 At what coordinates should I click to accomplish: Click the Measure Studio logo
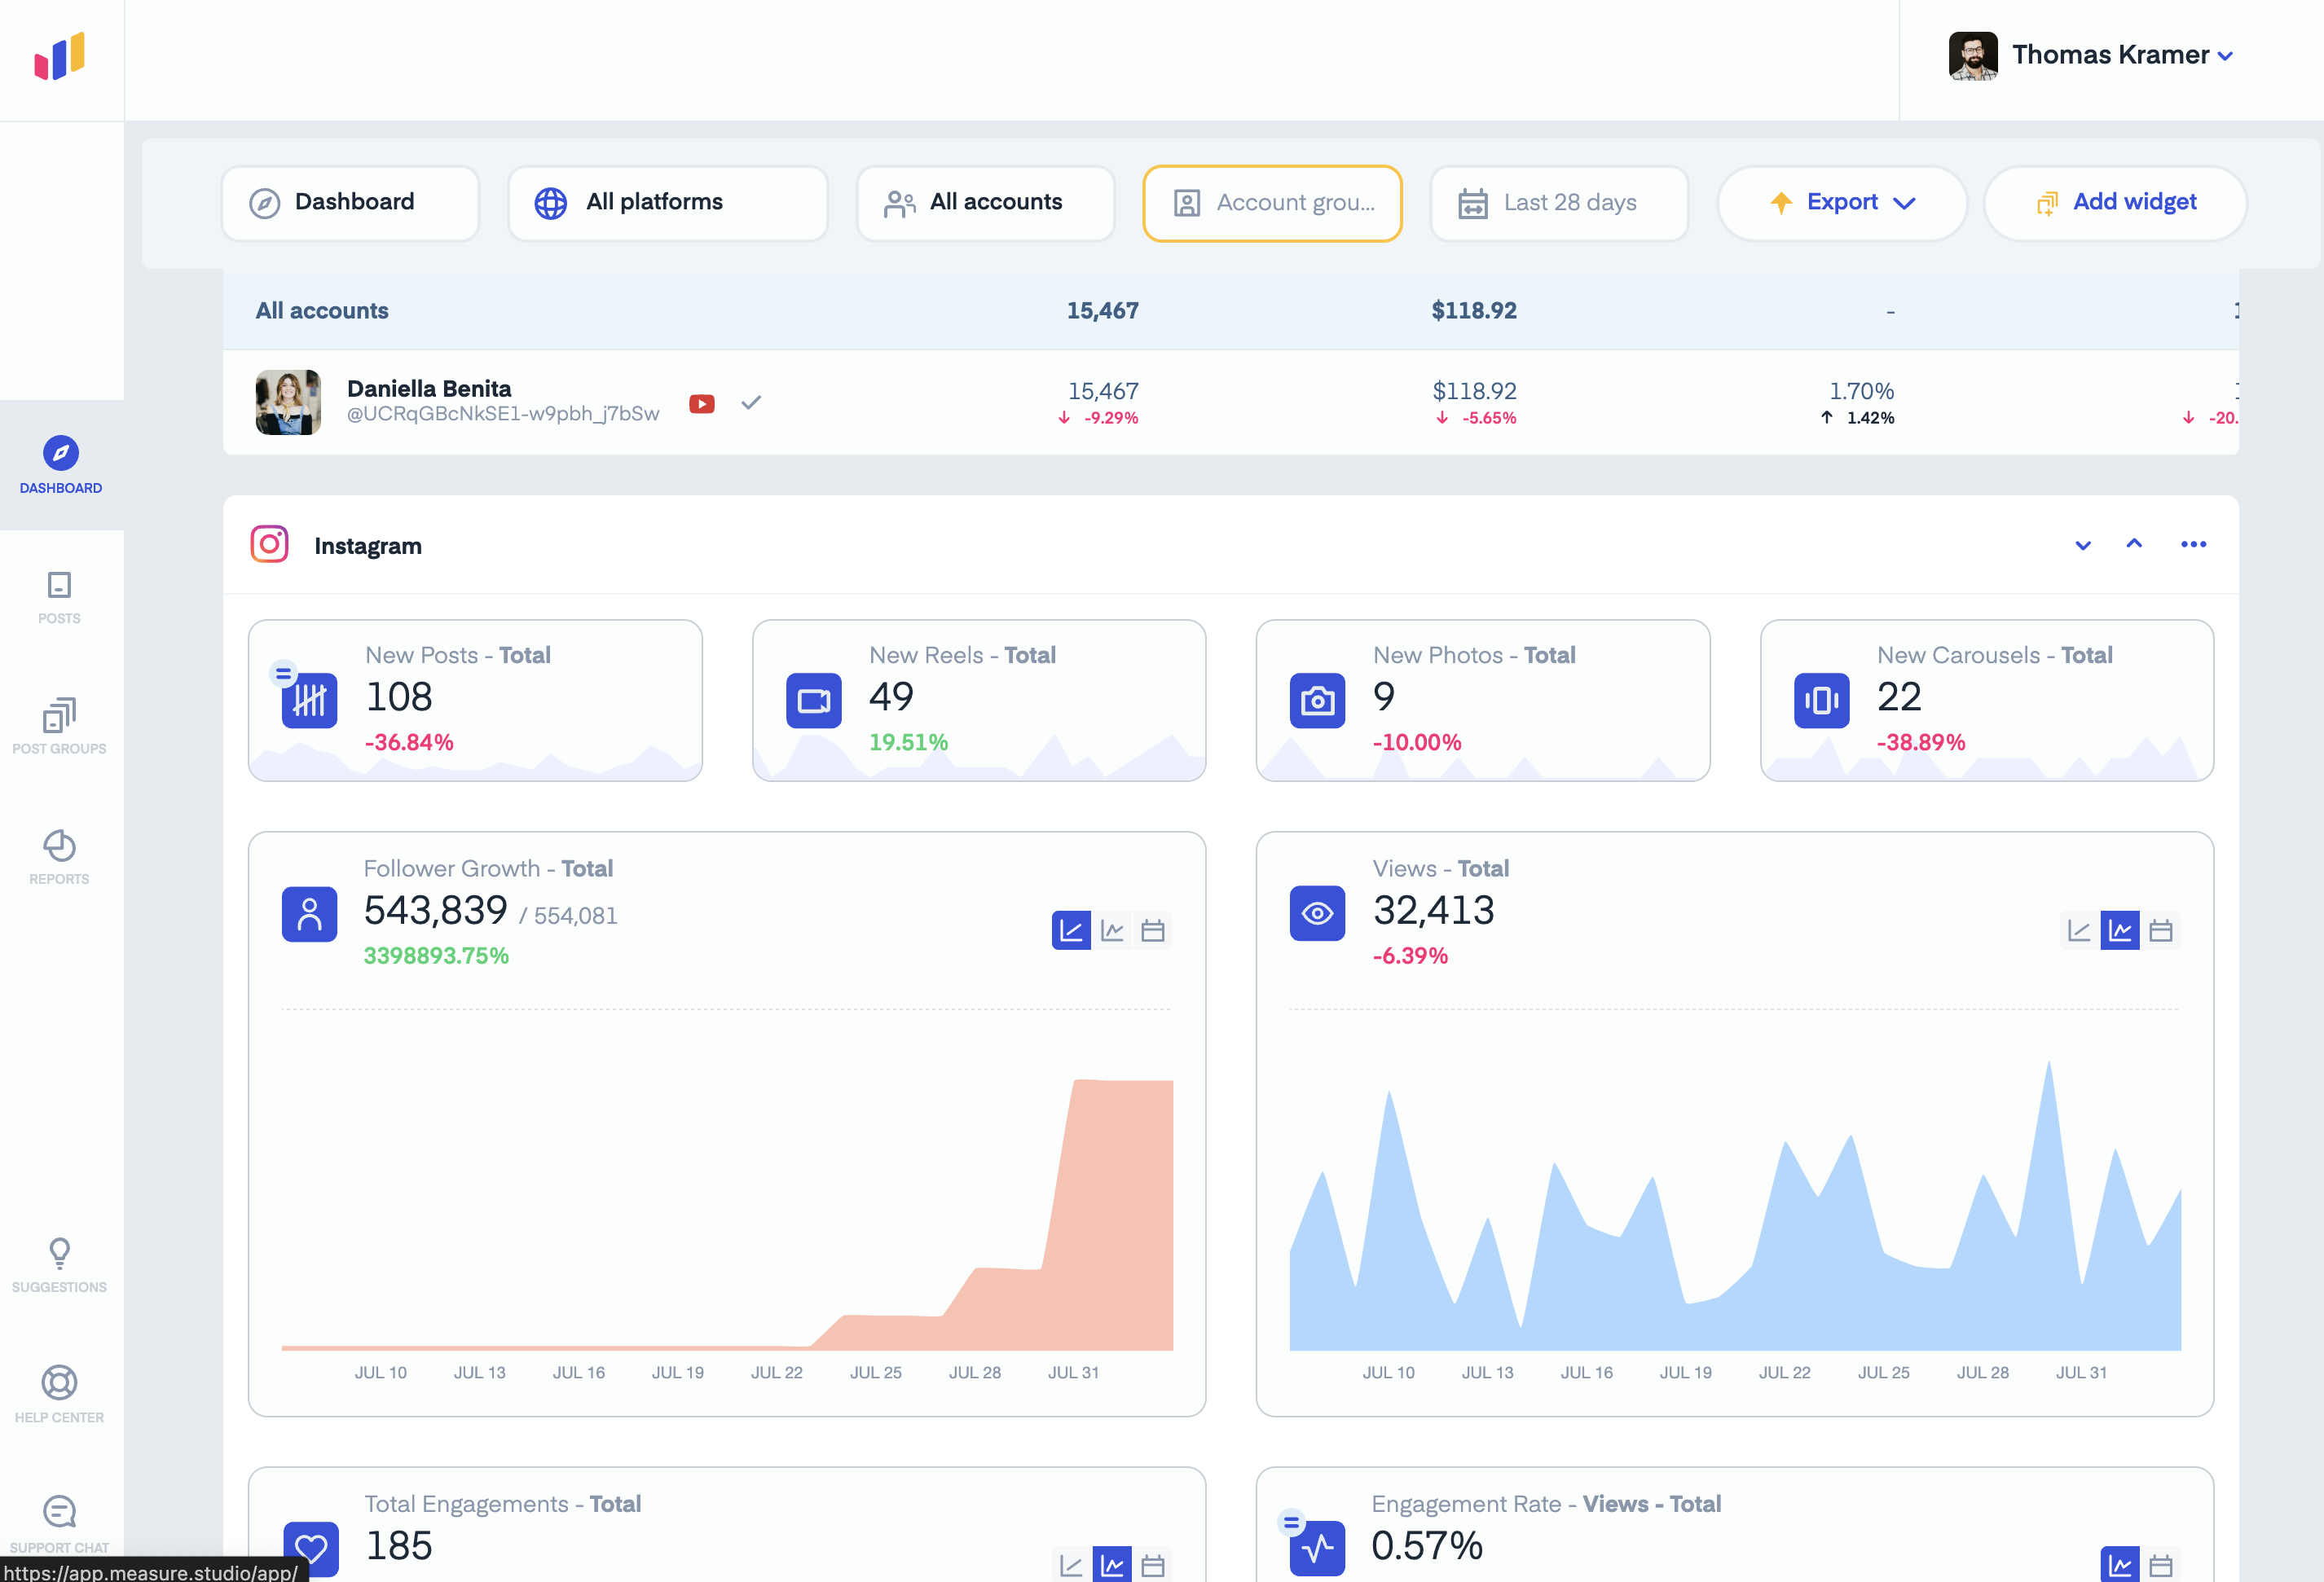pyautogui.click(x=60, y=57)
